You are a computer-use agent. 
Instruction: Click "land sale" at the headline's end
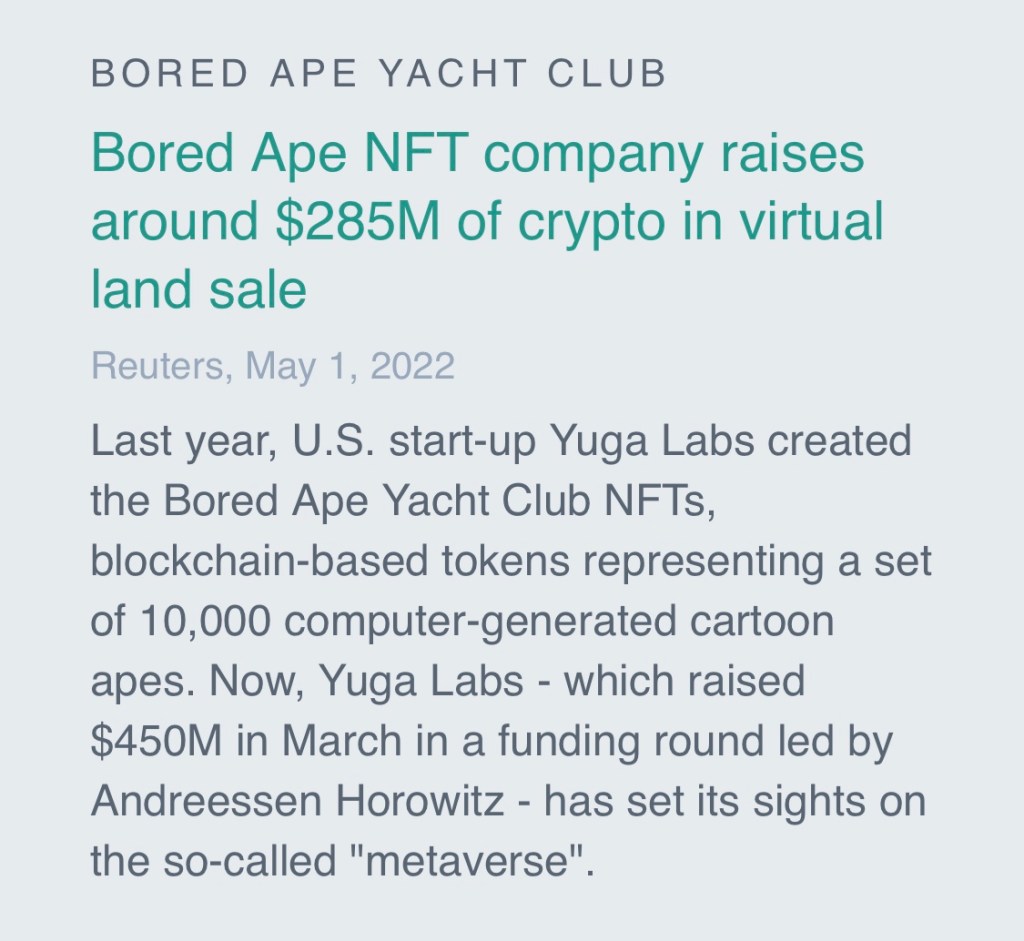click(x=198, y=289)
